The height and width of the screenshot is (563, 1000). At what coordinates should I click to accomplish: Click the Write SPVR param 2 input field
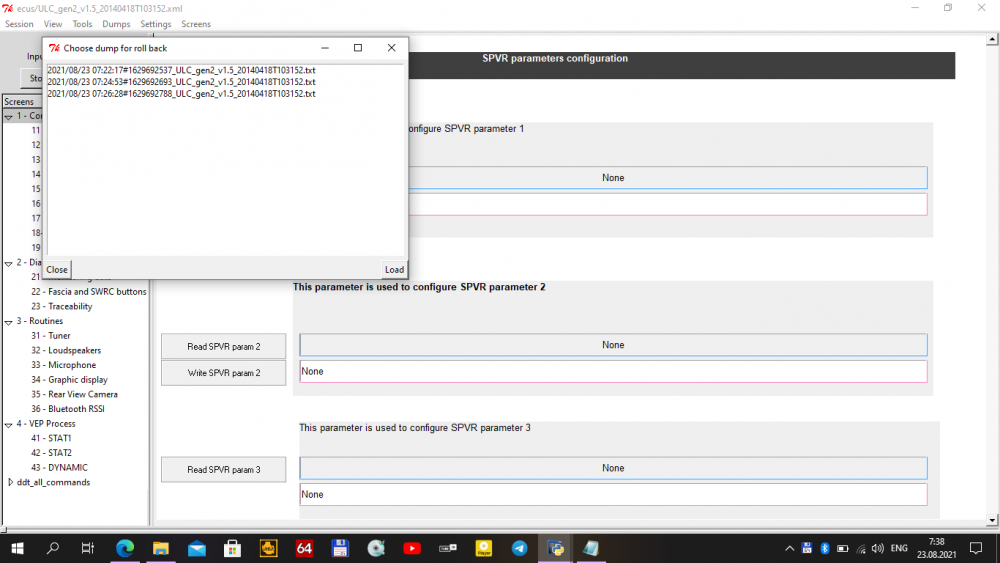[613, 372]
